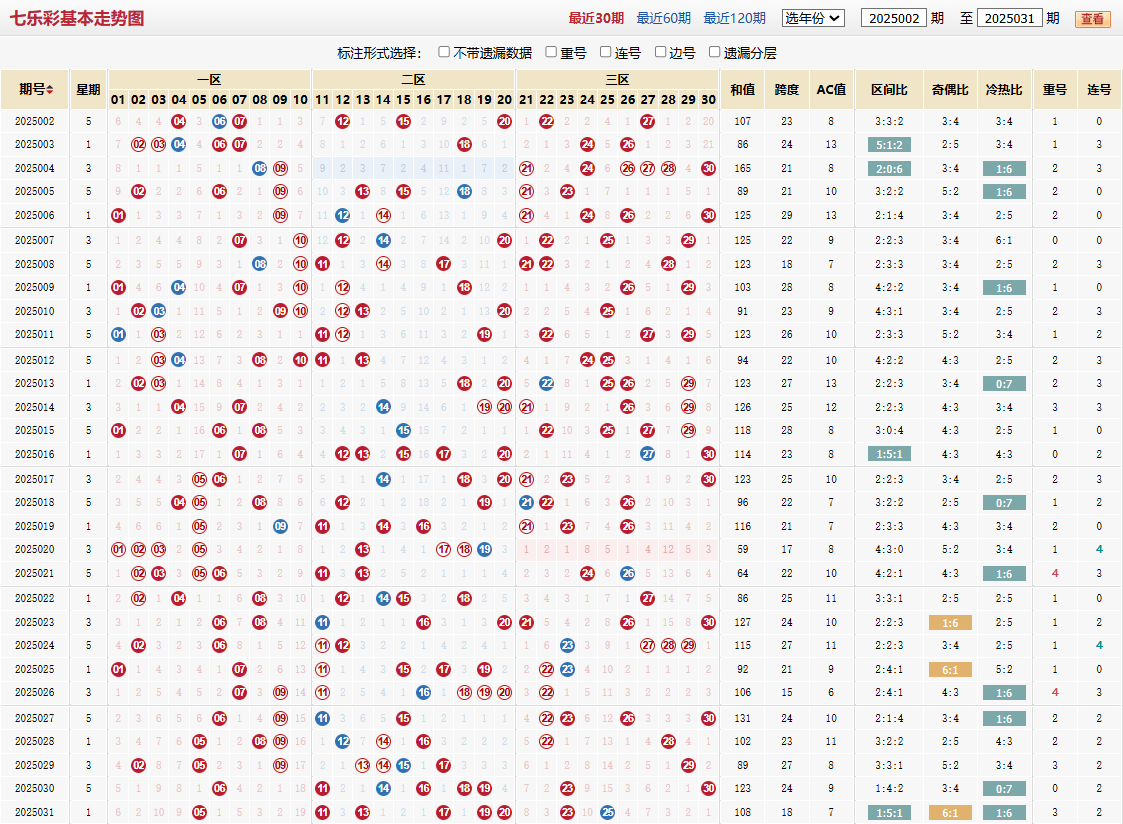Click blue ball 03 in row 2025010

(159, 311)
